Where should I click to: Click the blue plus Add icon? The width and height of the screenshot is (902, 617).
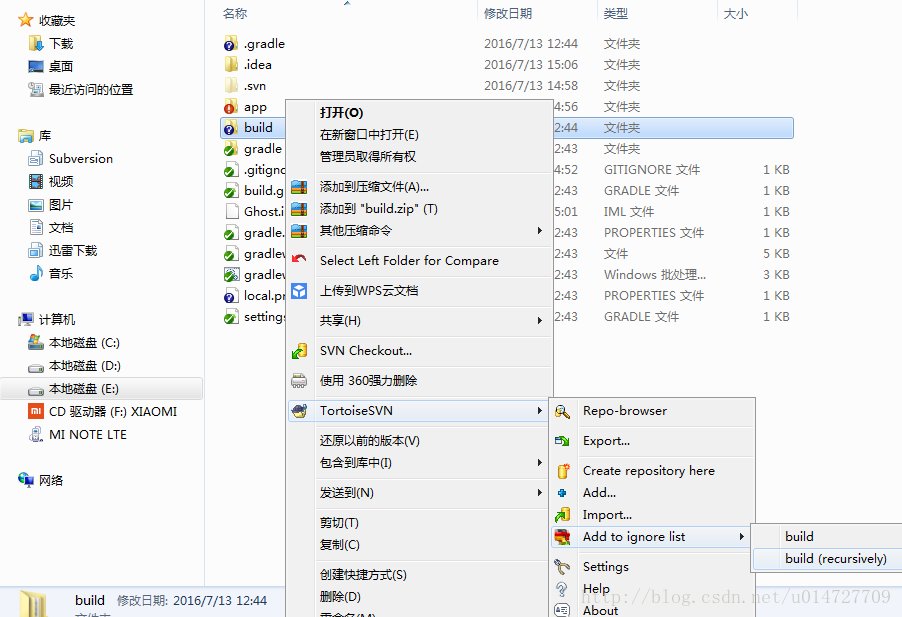pos(562,493)
